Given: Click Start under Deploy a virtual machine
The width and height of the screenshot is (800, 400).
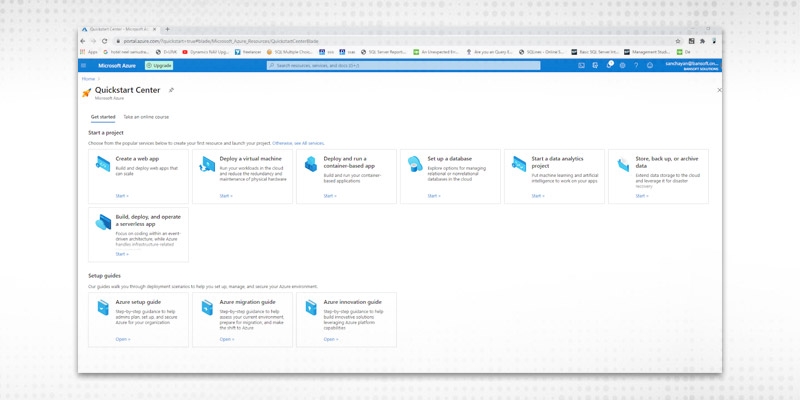Looking at the screenshot, I should coord(226,196).
